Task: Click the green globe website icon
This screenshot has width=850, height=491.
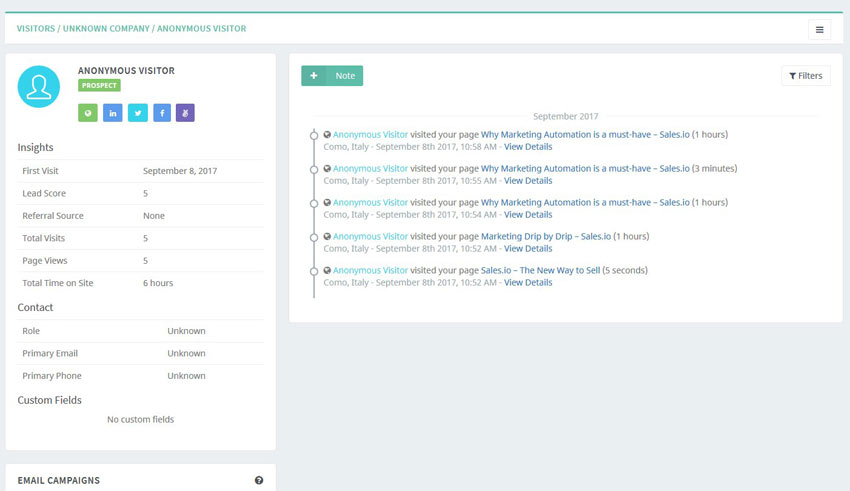Action: (x=87, y=113)
